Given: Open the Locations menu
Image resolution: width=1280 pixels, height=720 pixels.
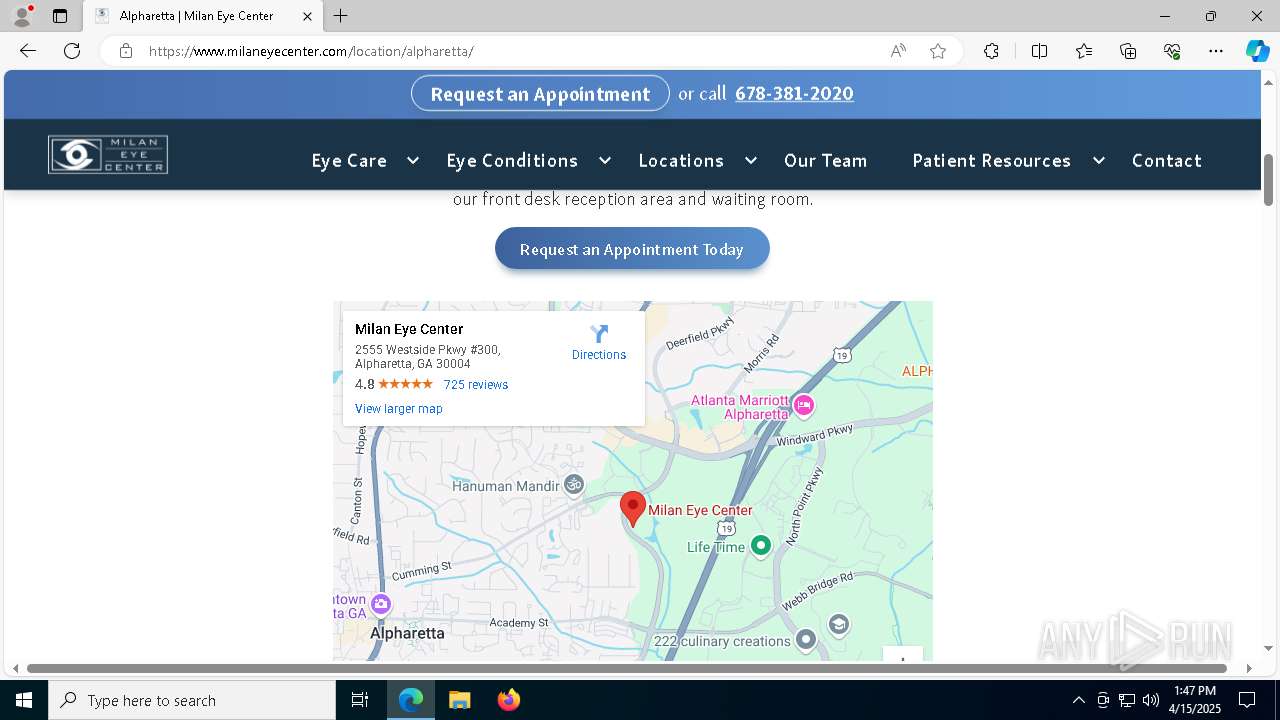Looking at the screenshot, I should [681, 160].
